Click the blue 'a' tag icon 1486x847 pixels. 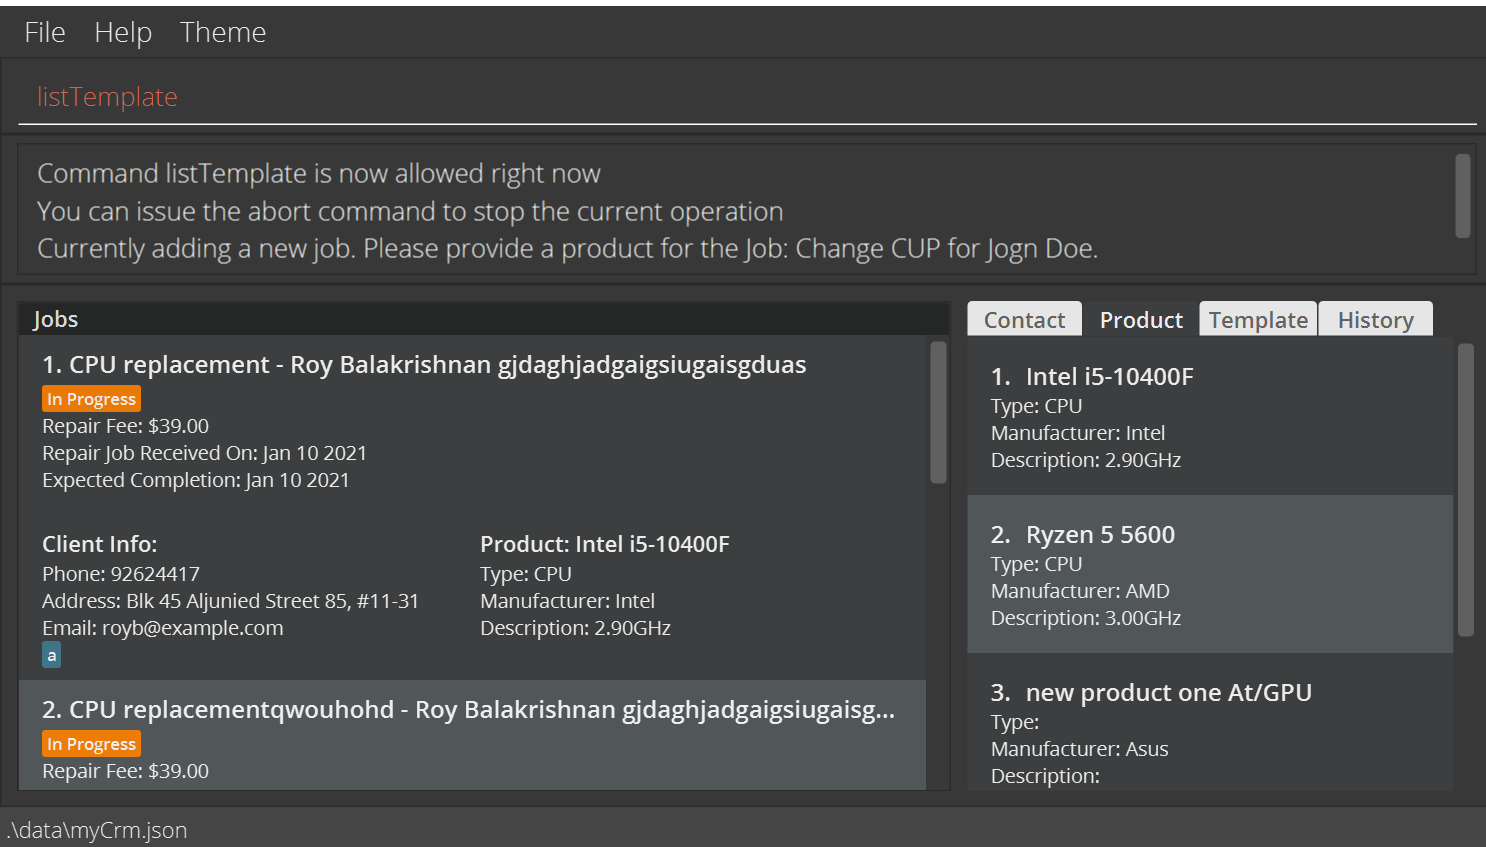pyautogui.click(x=51, y=655)
